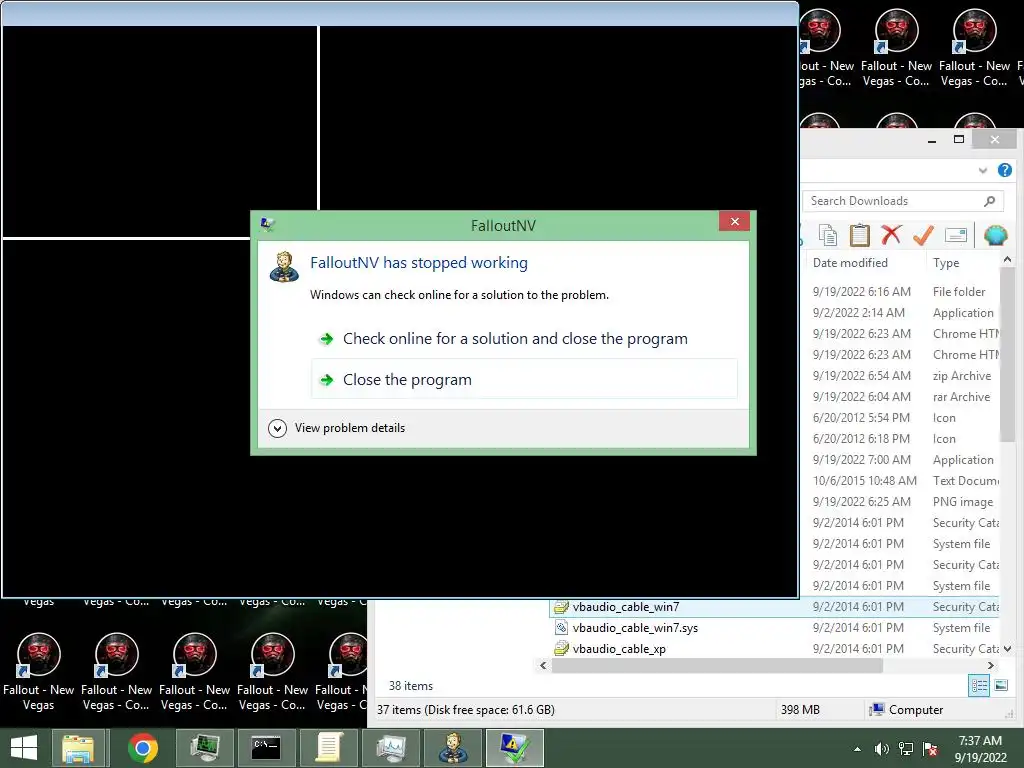Click the network tray icon

coord(906,749)
